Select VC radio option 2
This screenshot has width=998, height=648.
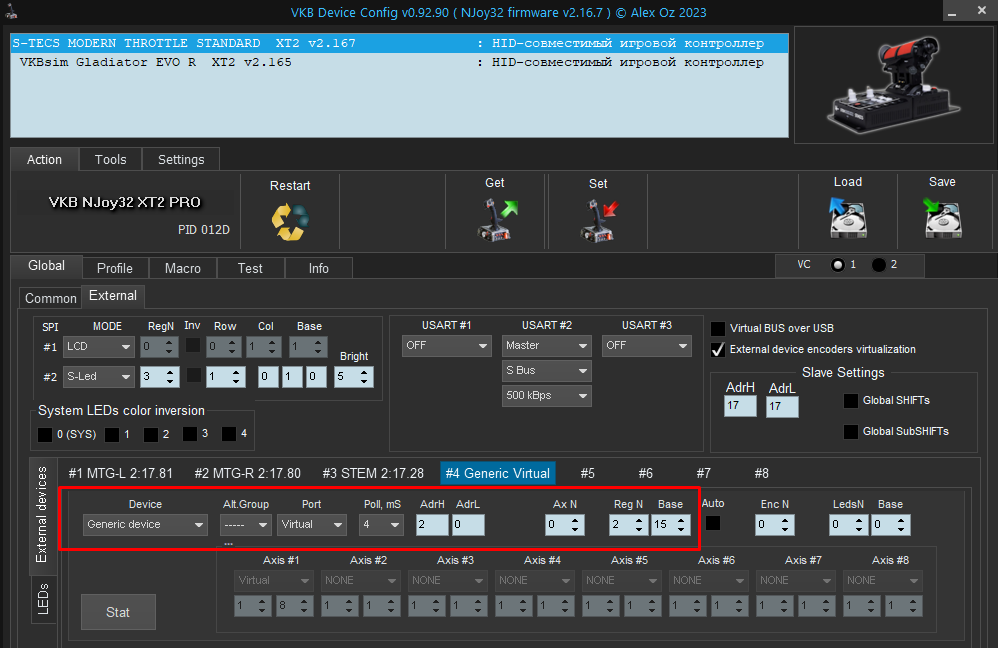point(878,265)
